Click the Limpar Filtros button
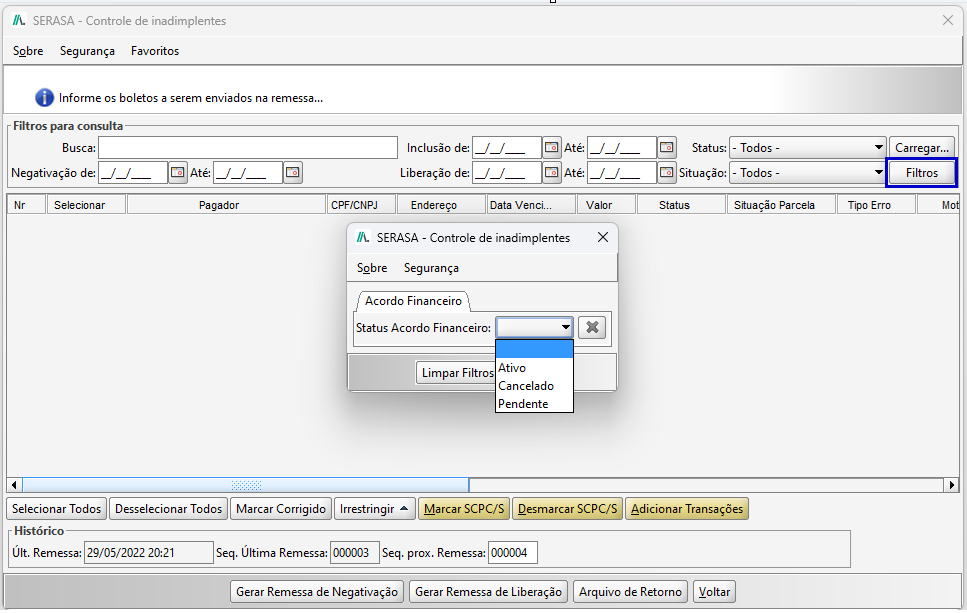The height and width of the screenshot is (613, 967). (456, 372)
